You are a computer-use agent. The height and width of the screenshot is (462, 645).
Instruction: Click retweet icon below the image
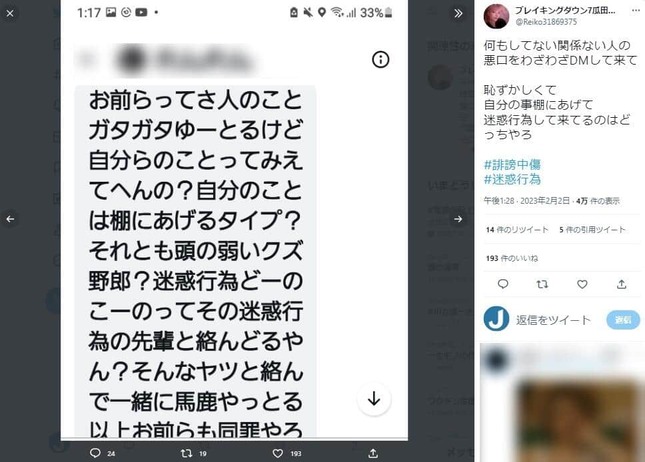click(x=187, y=453)
